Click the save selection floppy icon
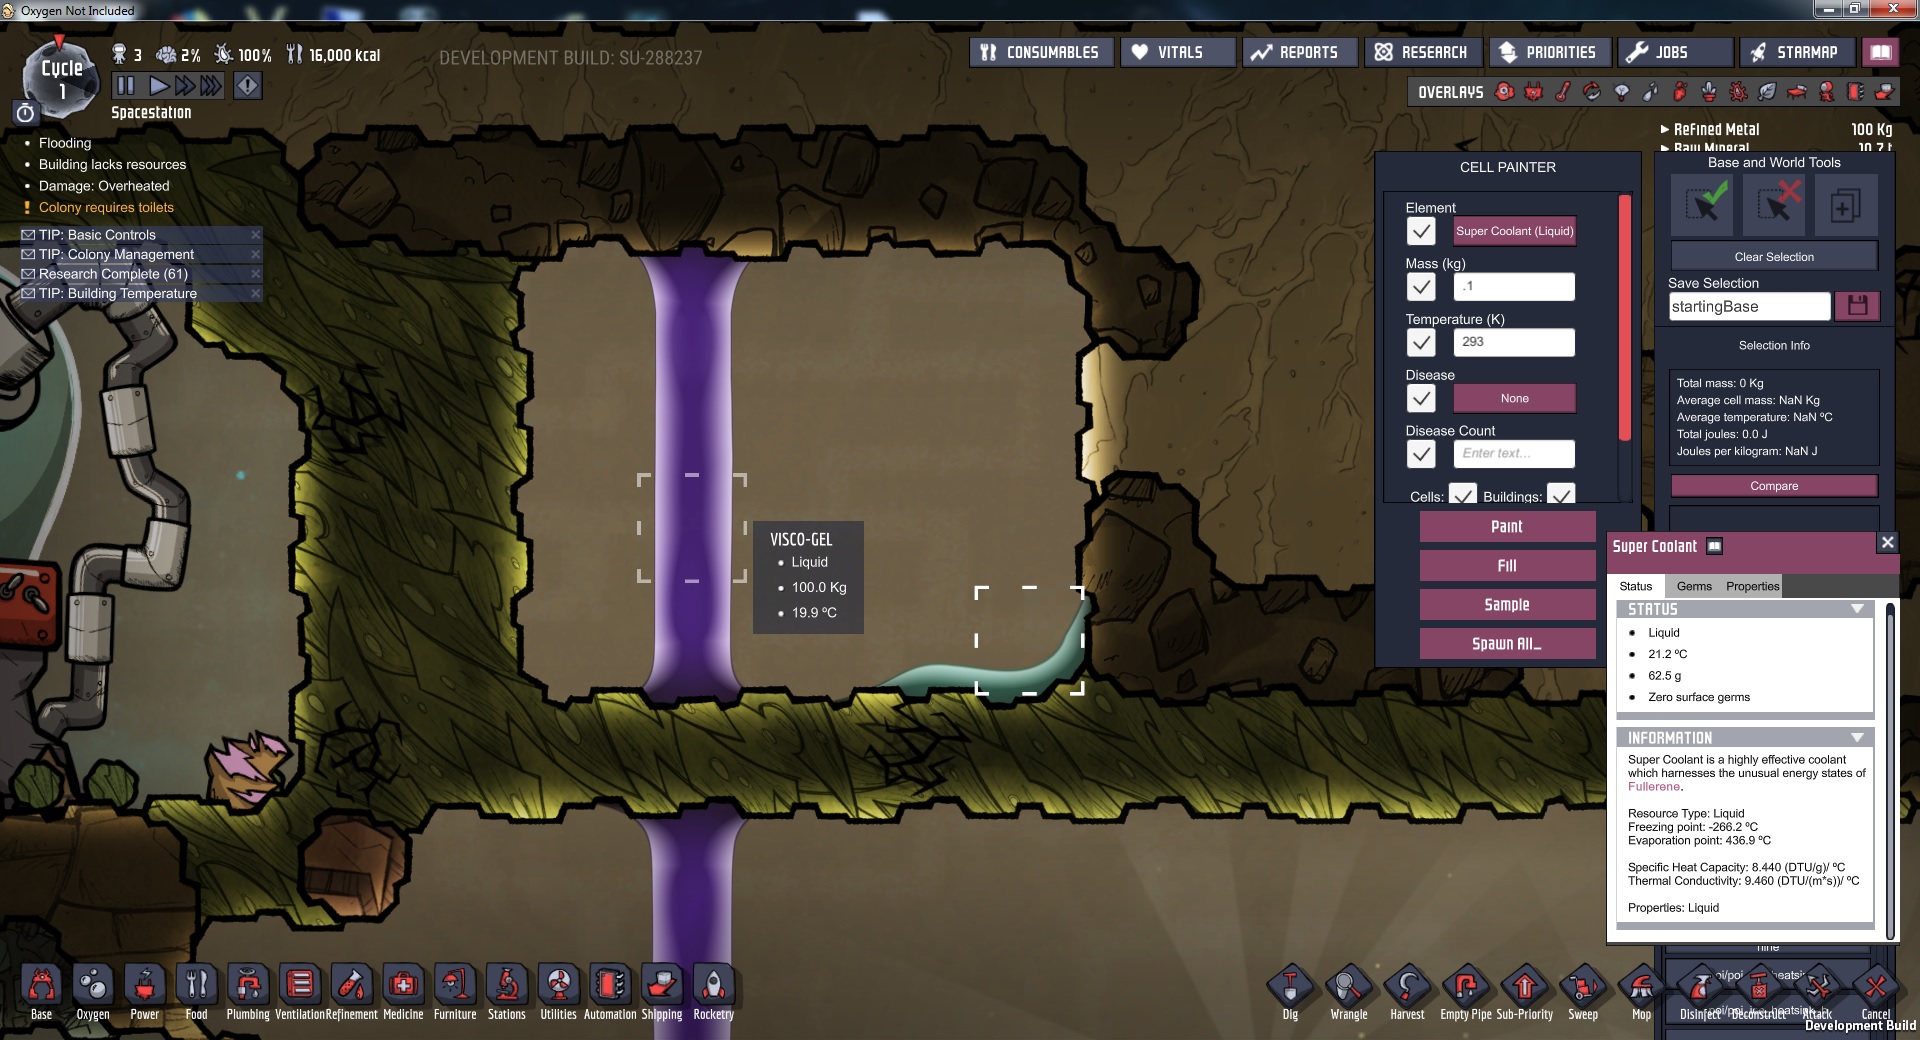Viewport: 1920px width, 1040px height. click(x=1857, y=306)
